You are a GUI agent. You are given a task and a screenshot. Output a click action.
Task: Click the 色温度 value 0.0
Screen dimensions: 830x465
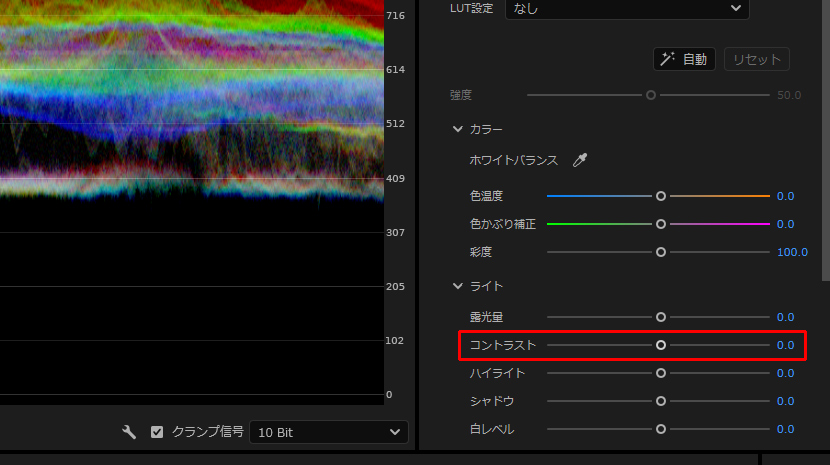tap(786, 196)
